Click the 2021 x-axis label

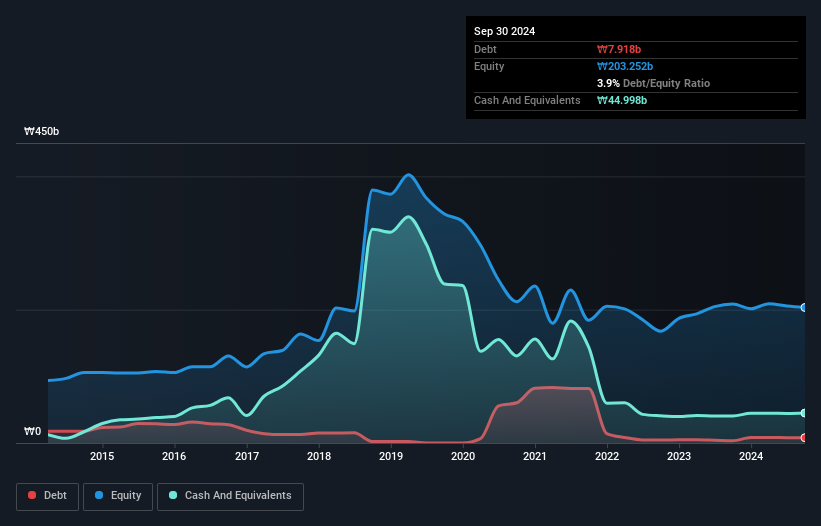535,456
